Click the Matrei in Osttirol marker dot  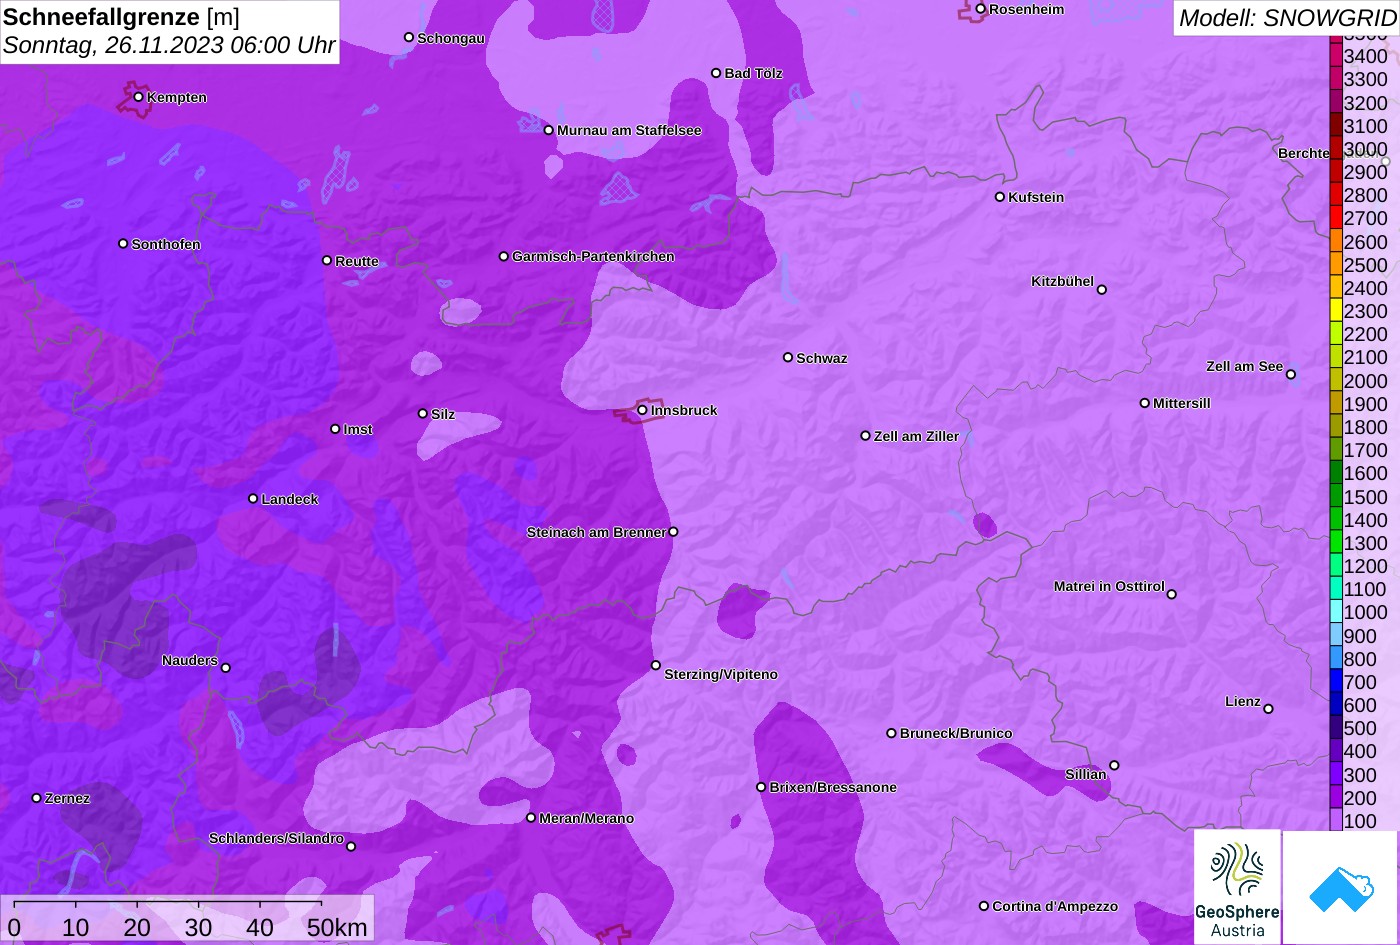(1172, 594)
